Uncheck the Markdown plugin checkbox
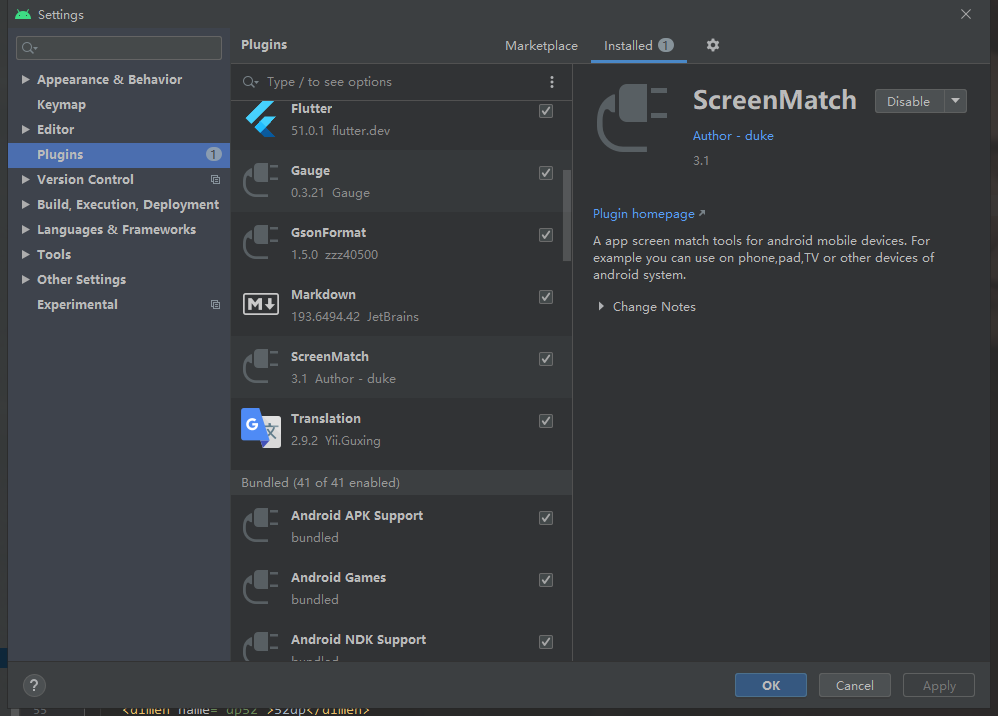998x716 pixels. click(546, 297)
